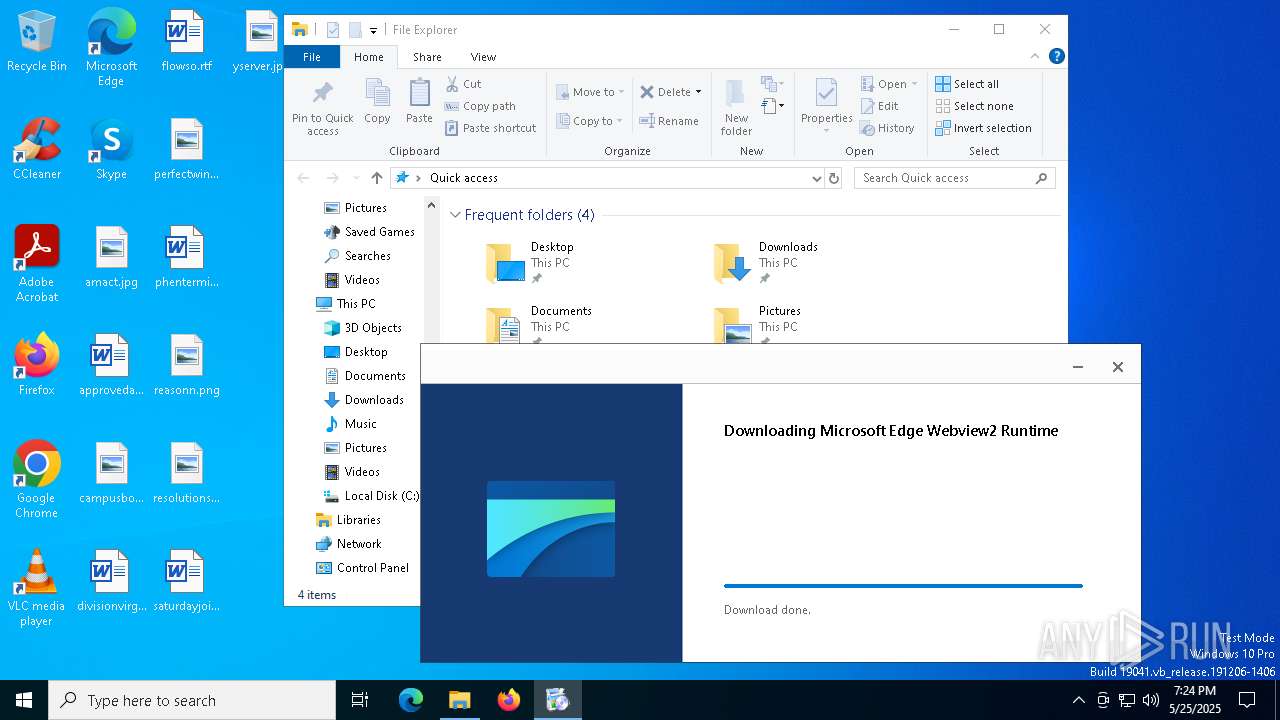The height and width of the screenshot is (720, 1280).
Task: Click the Select none item
Action: coord(974,106)
